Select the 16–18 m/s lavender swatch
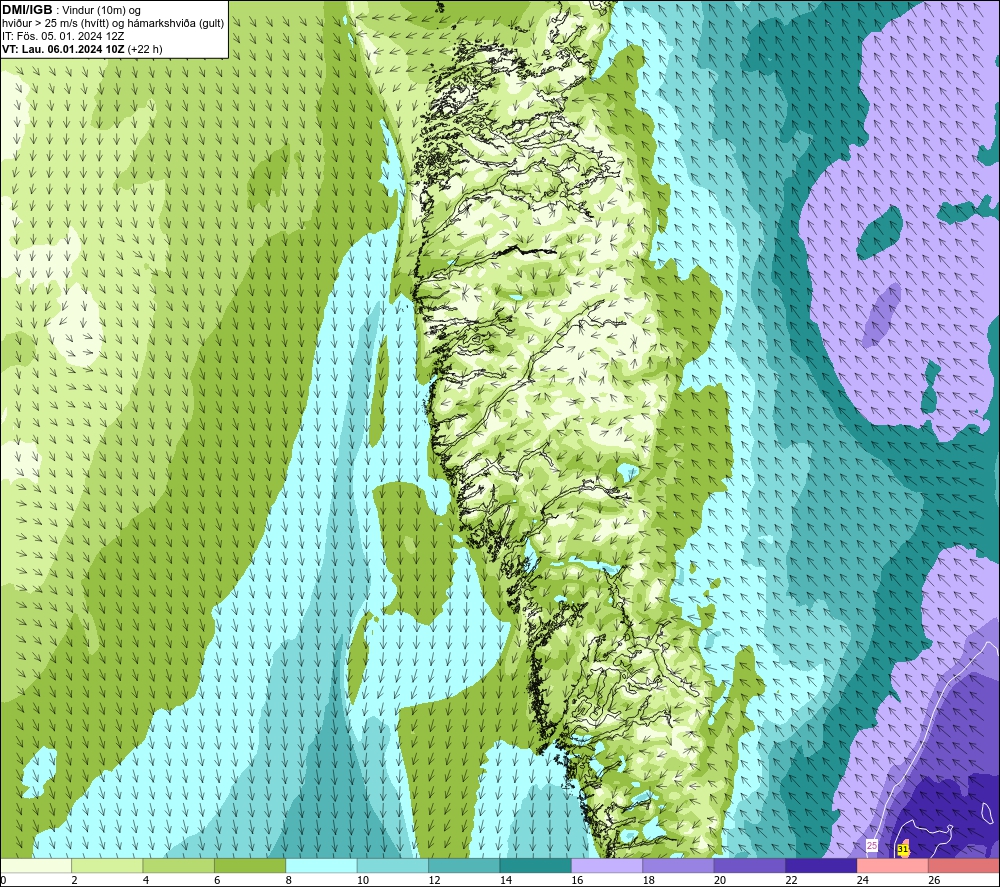Screen dimensions: 1000x887 click(x=607, y=866)
